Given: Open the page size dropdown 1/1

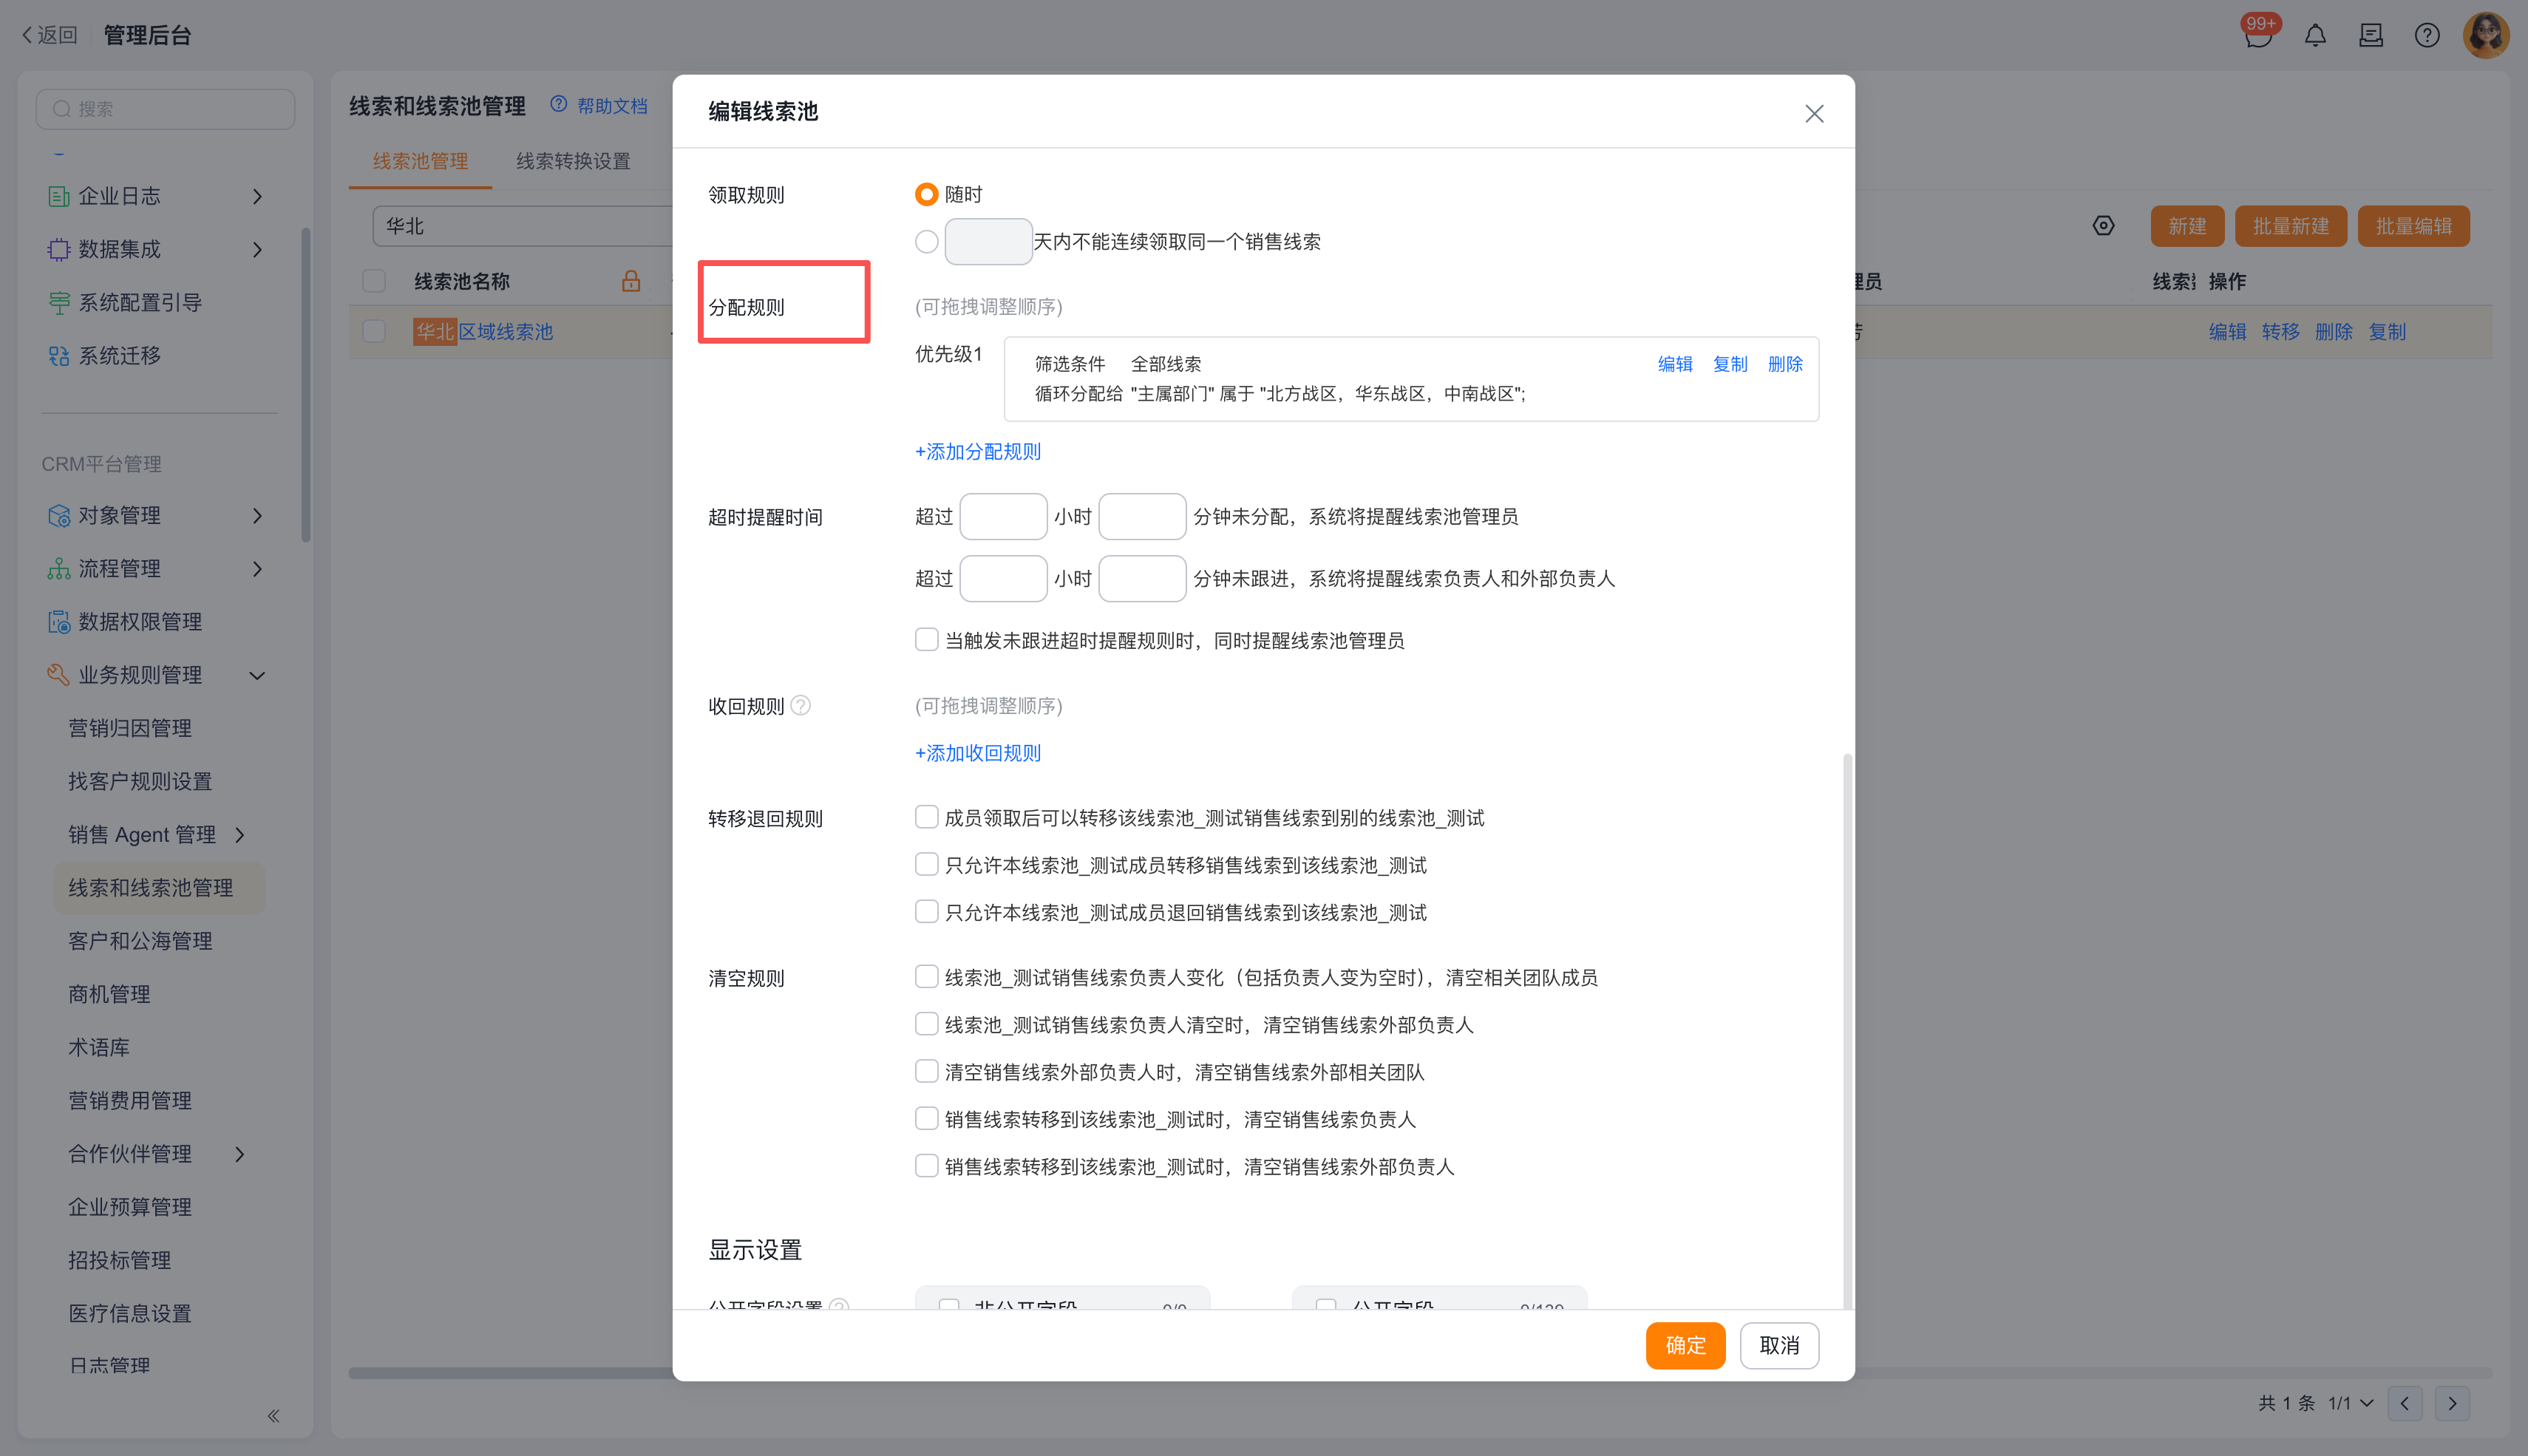Looking at the screenshot, I should (x=2350, y=1403).
